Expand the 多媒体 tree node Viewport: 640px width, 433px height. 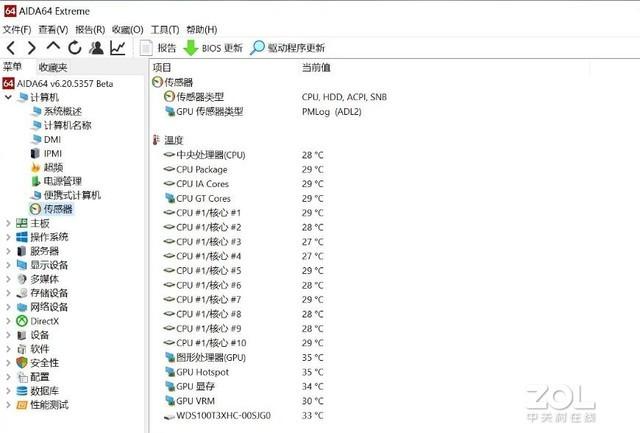tap(8, 279)
